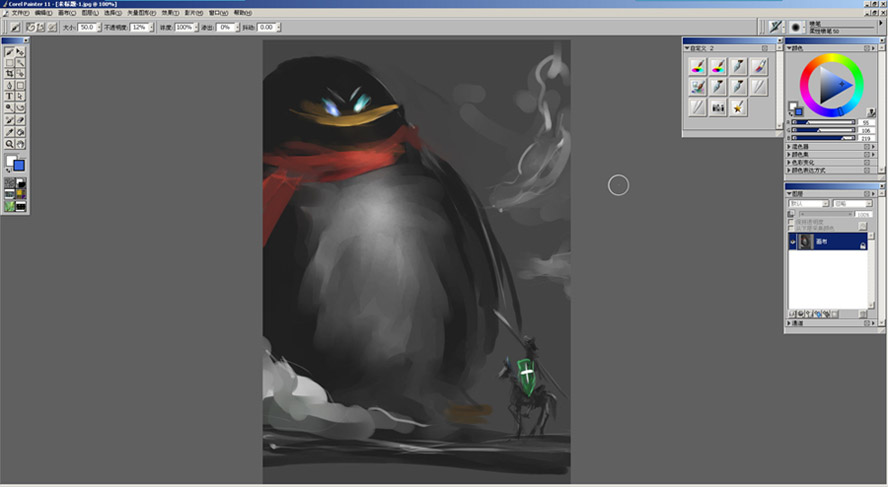The image size is (888, 487).
Task: Click the star brush in custom palette
Action: click(738, 107)
